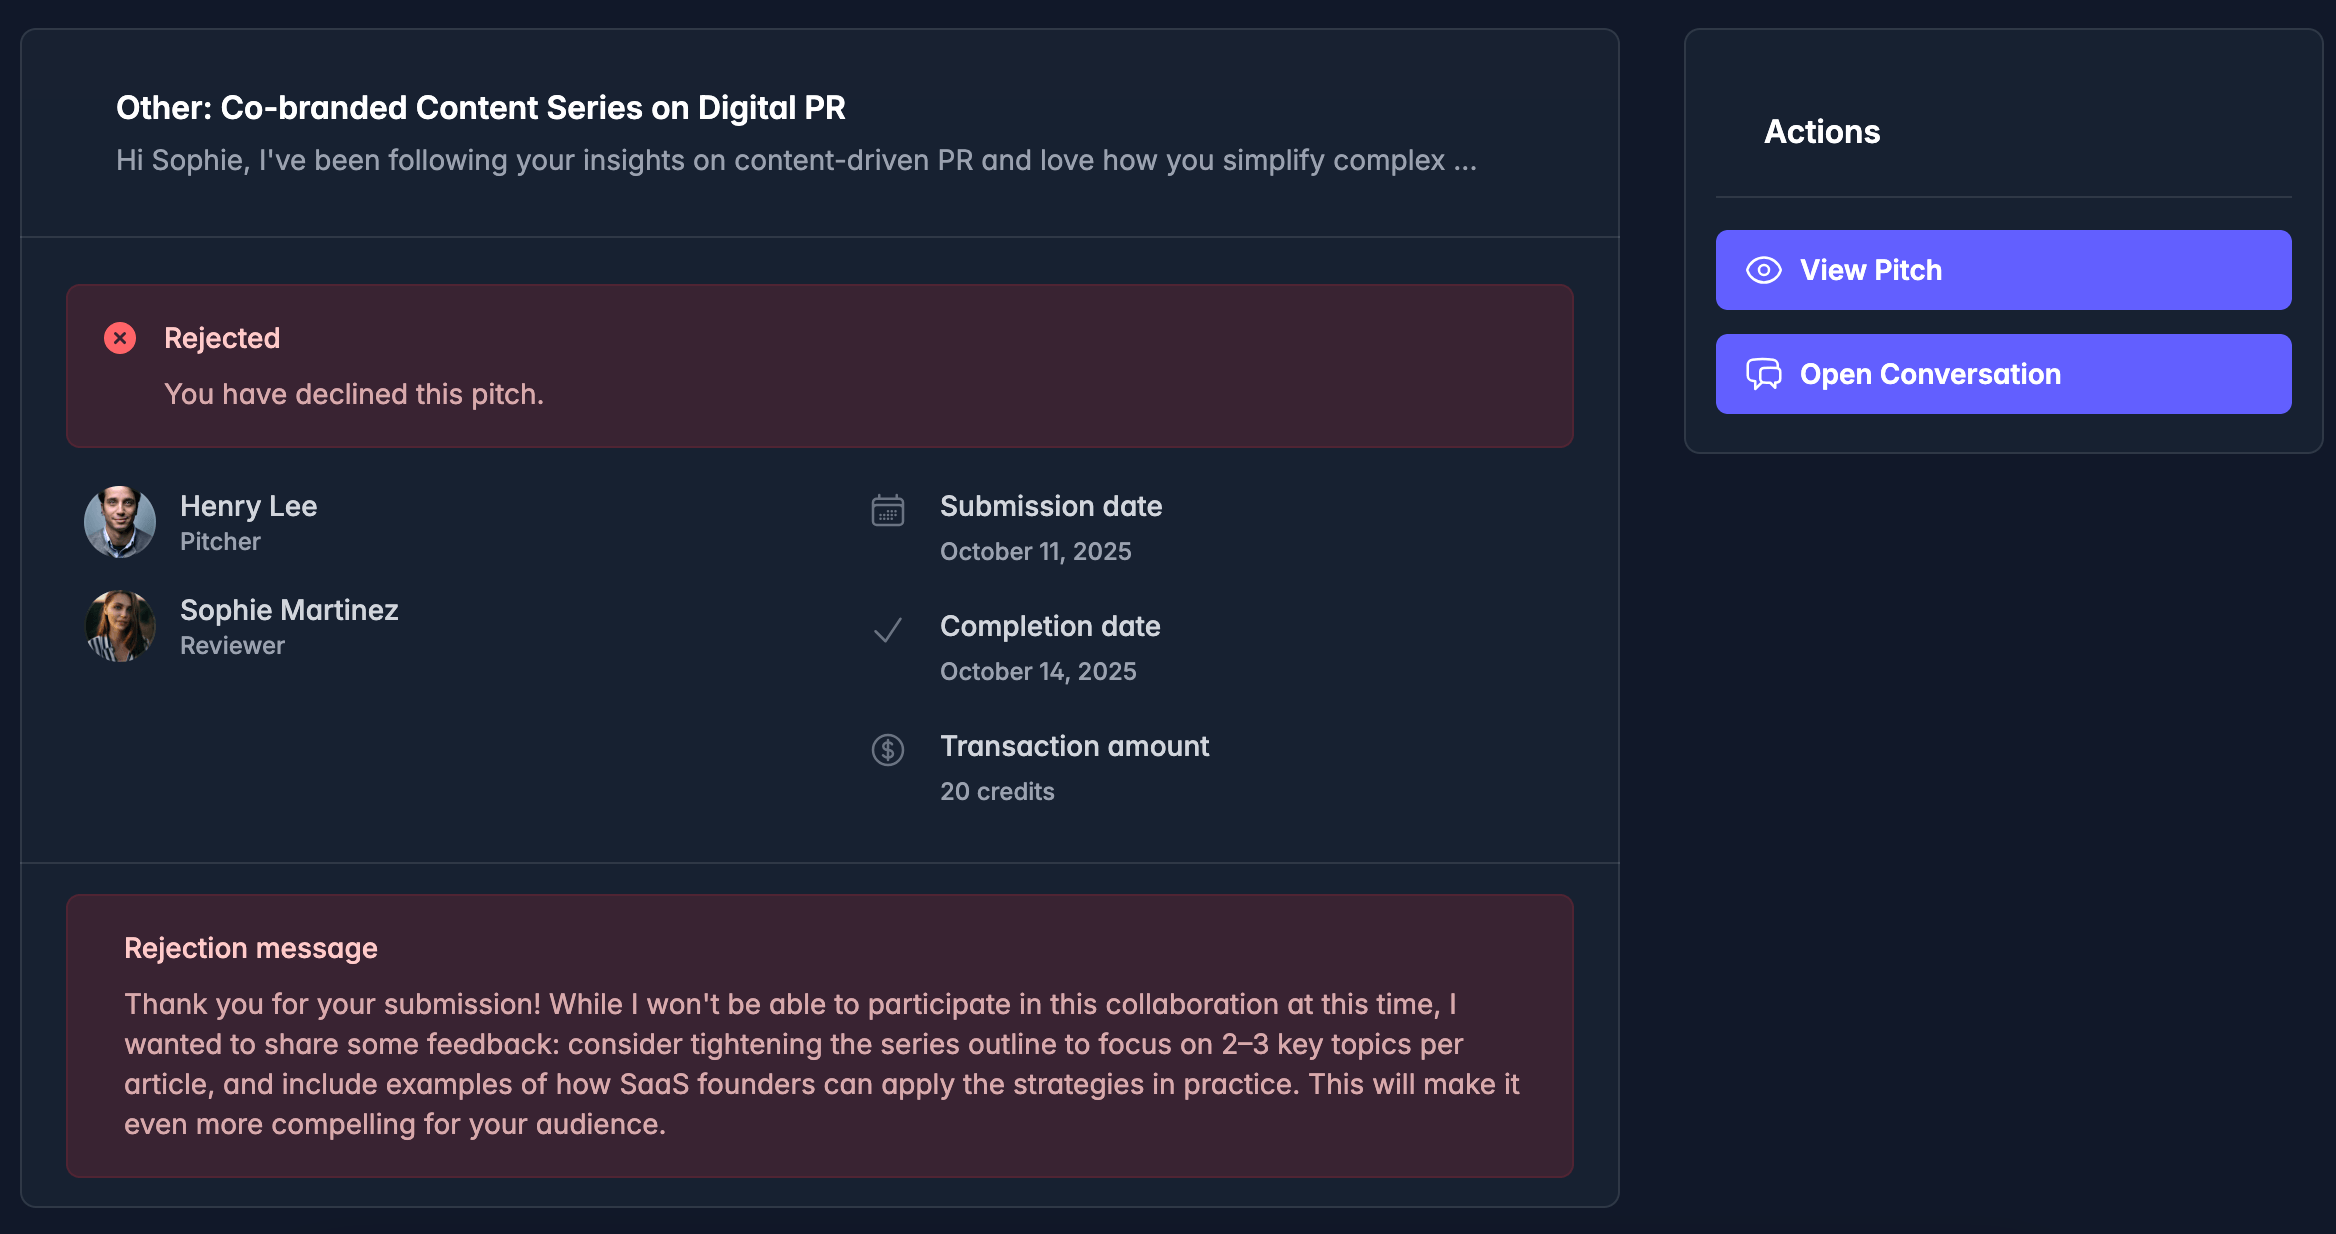This screenshot has height=1234, width=2336.
Task: Select the Rejected status banner
Action: click(x=820, y=366)
